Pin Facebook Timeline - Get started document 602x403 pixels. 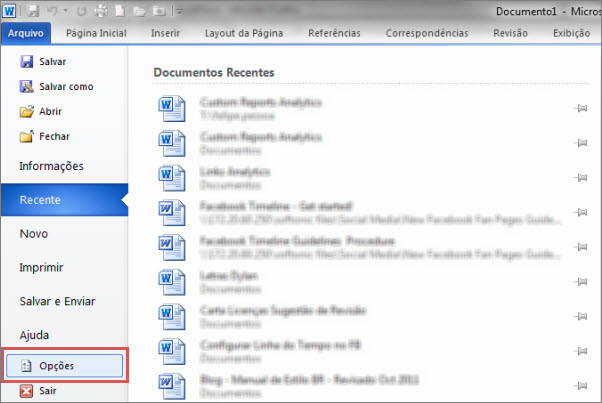point(582,212)
